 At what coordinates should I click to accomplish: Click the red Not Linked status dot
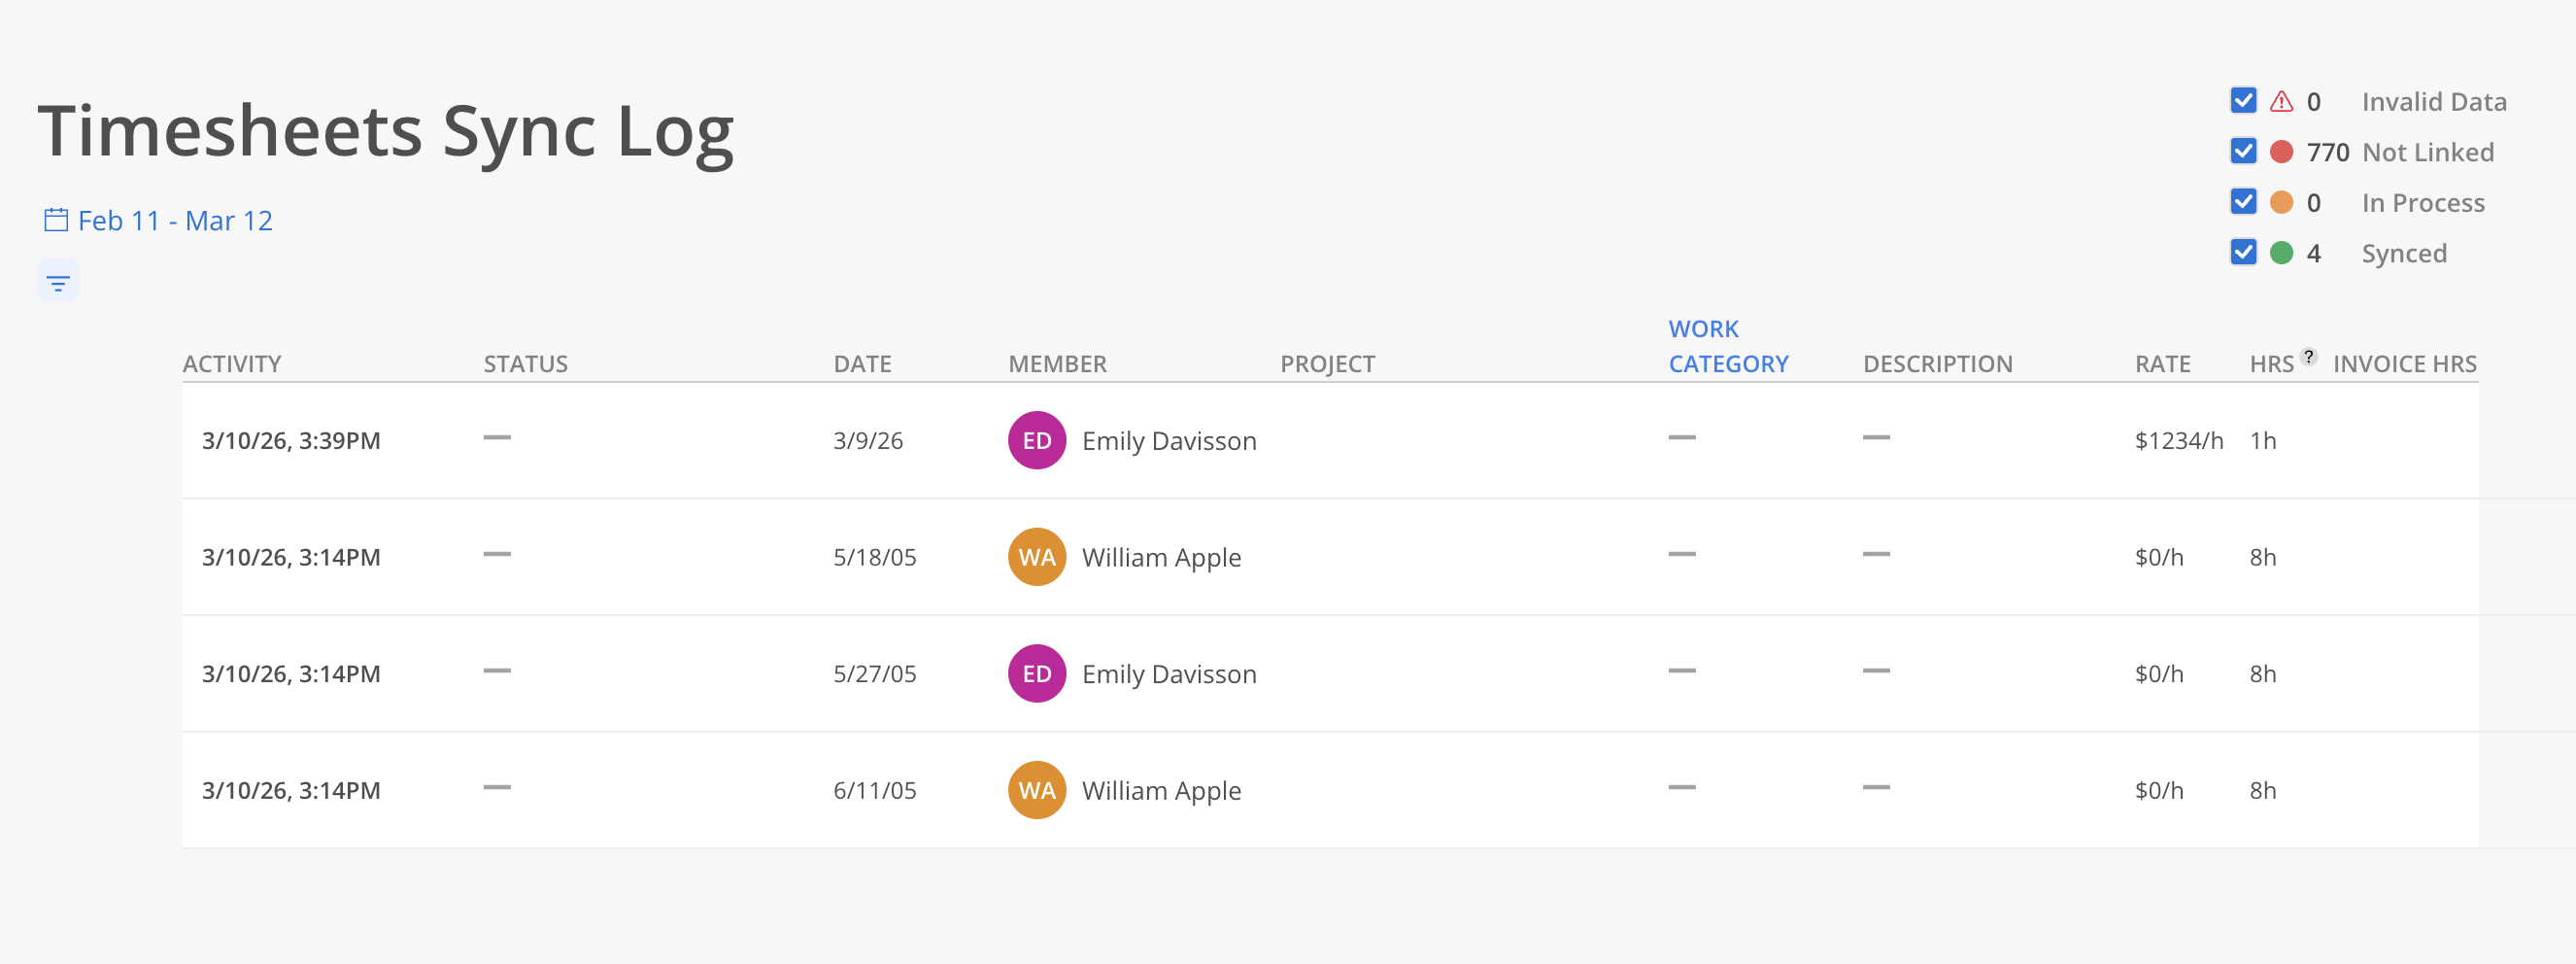pos(2281,152)
